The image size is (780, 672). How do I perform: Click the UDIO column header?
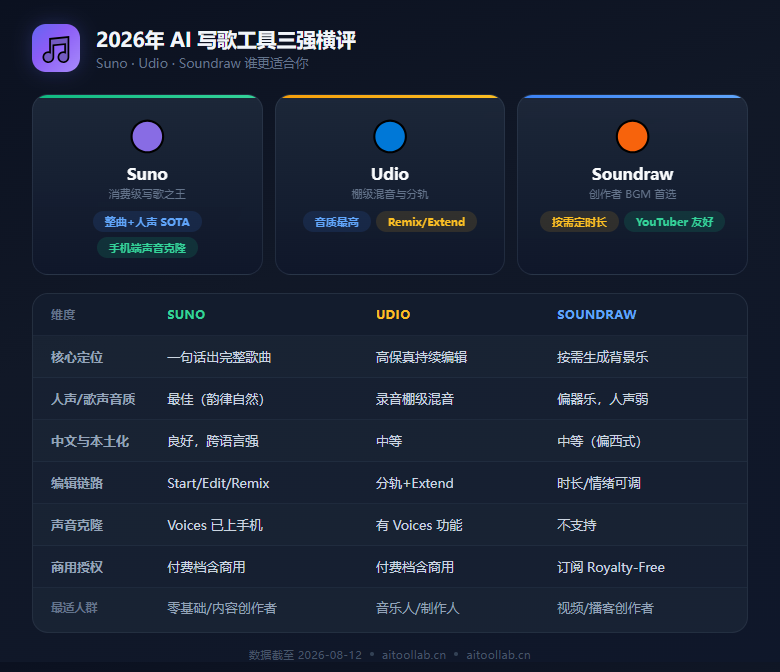[393, 314]
